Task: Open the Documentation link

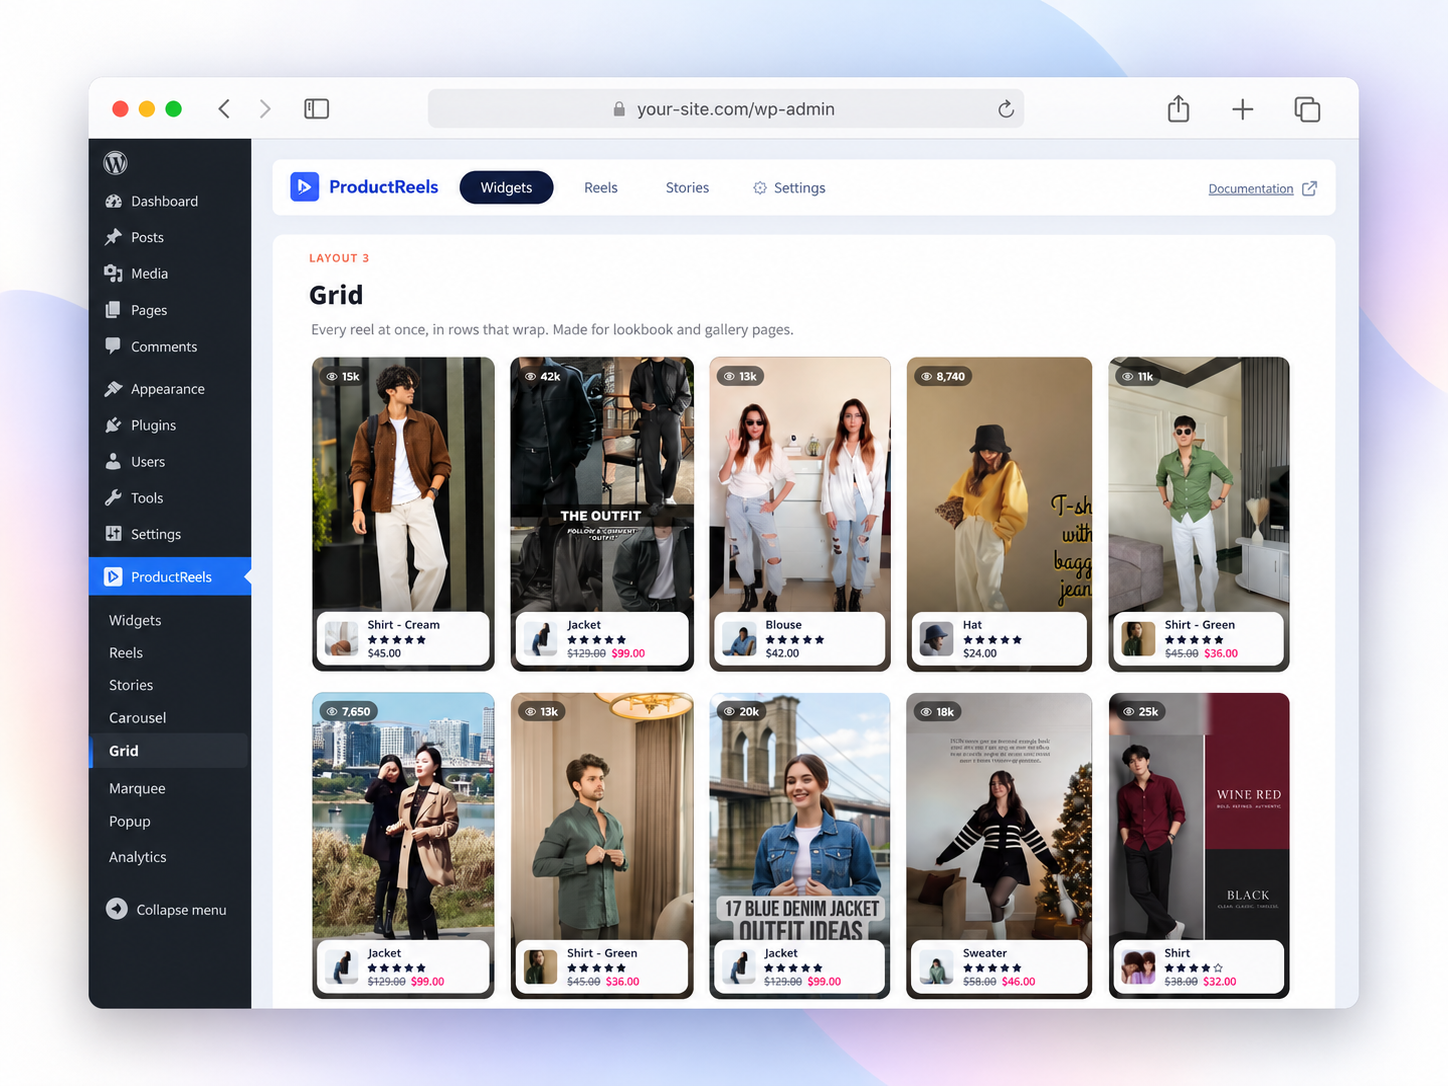Action: coord(1262,188)
